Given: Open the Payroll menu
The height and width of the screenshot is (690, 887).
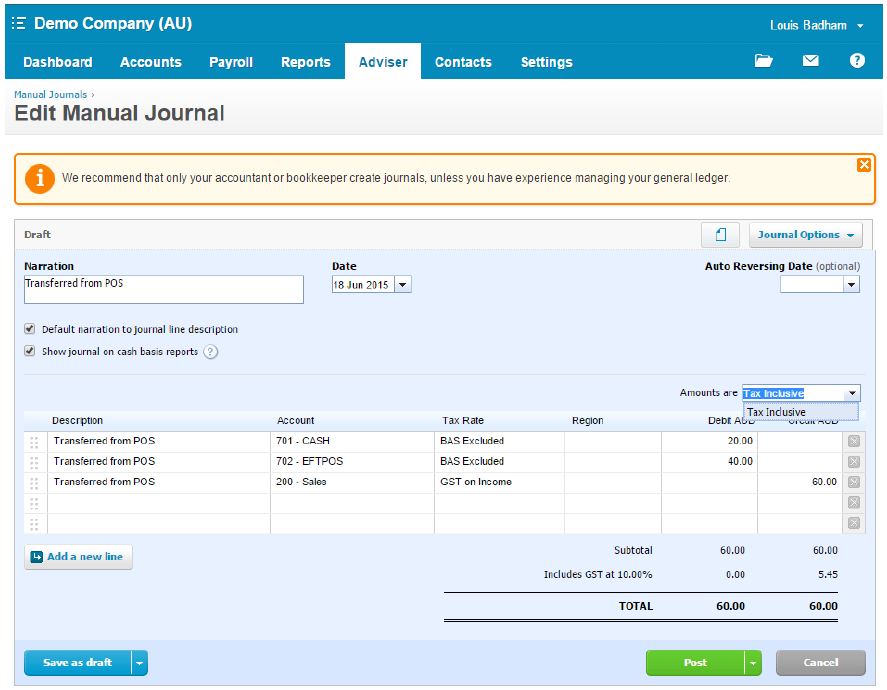Looking at the screenshot, I should click(x=231, y=62).
